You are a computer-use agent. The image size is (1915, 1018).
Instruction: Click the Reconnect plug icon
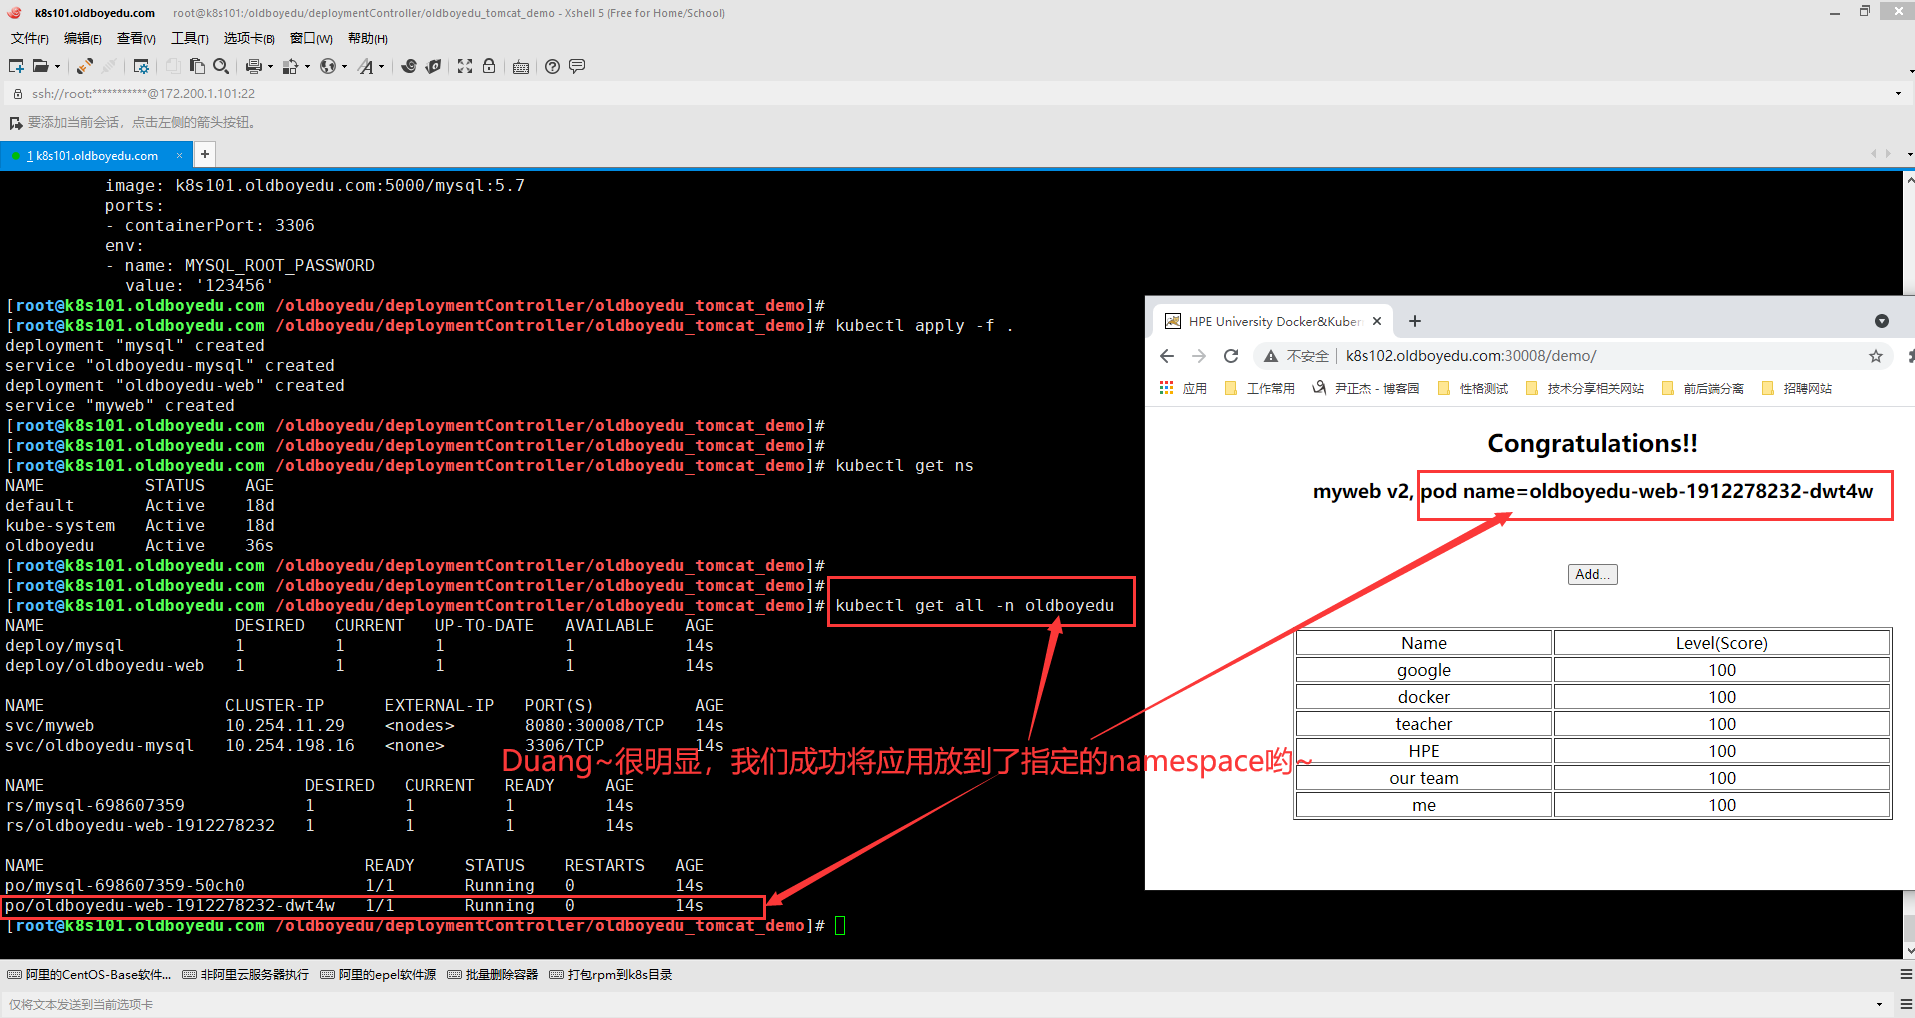[85, 66]
